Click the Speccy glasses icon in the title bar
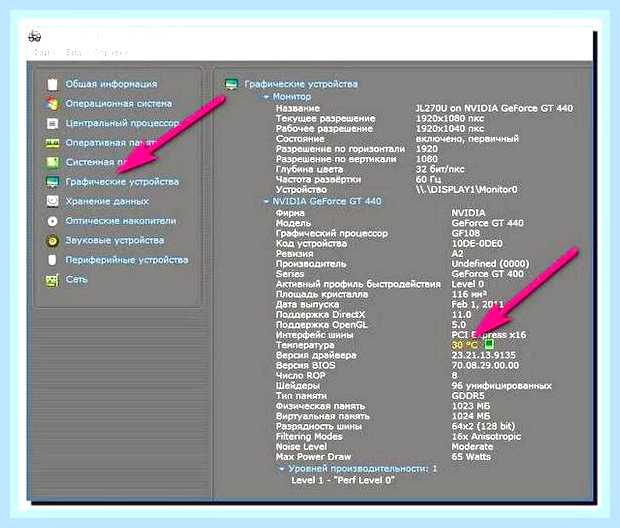Viewport: 620px width, 528px height. [x=35, y=36]
